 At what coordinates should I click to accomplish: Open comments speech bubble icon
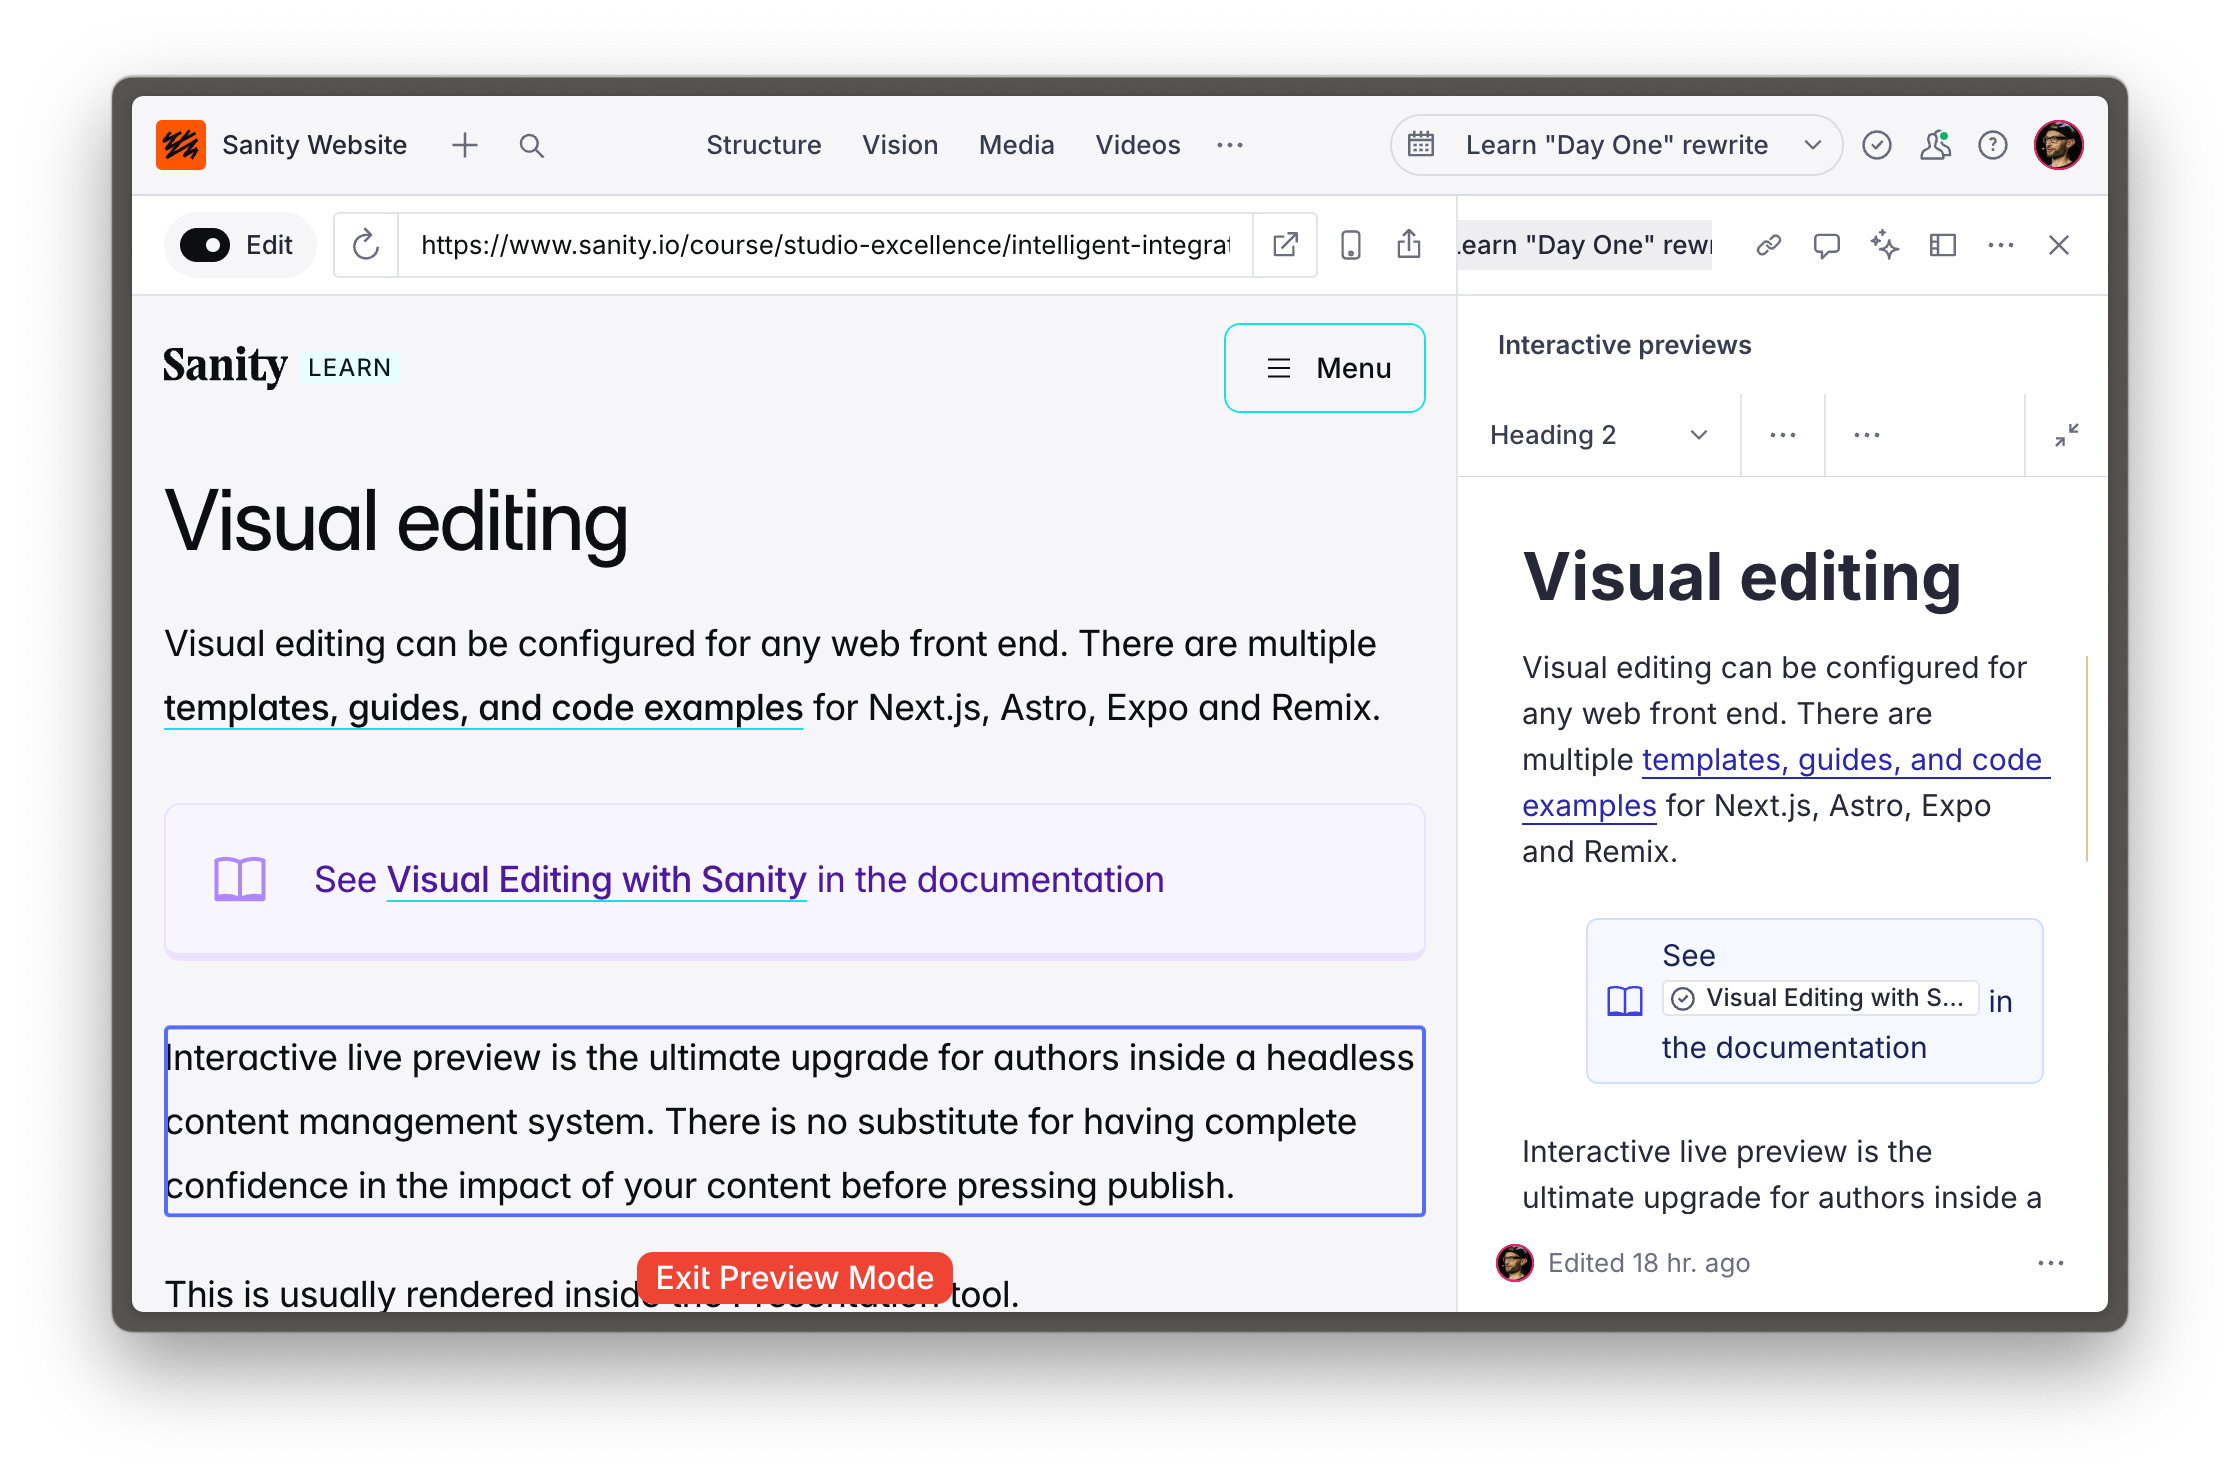pos(1827,245)
